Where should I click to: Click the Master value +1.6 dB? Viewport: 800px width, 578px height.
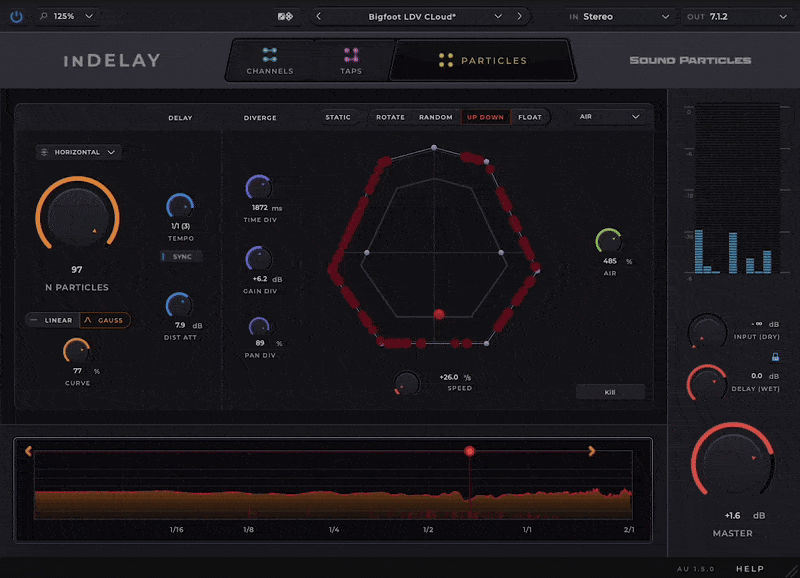coord(745,516)
